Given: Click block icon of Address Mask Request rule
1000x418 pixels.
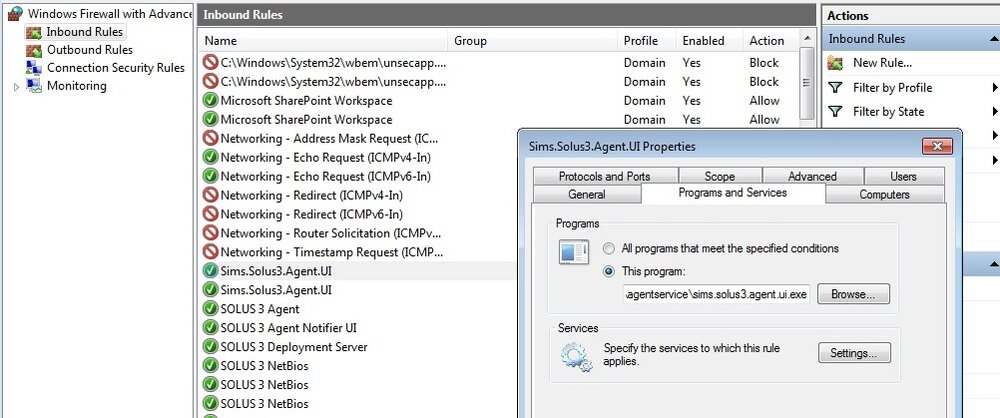Looking at the screenshot, I should click(210, 138).
